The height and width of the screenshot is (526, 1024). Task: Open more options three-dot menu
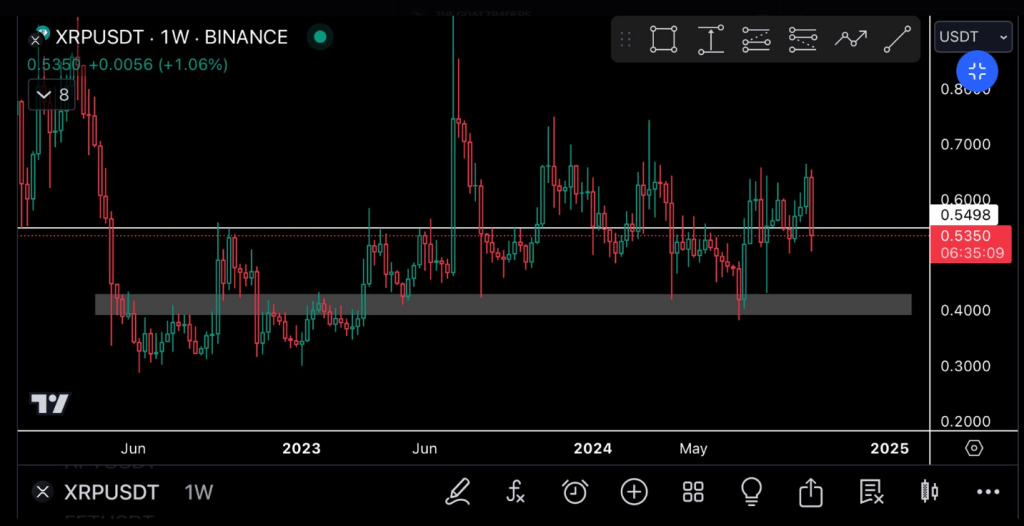[x=988, y=491]
